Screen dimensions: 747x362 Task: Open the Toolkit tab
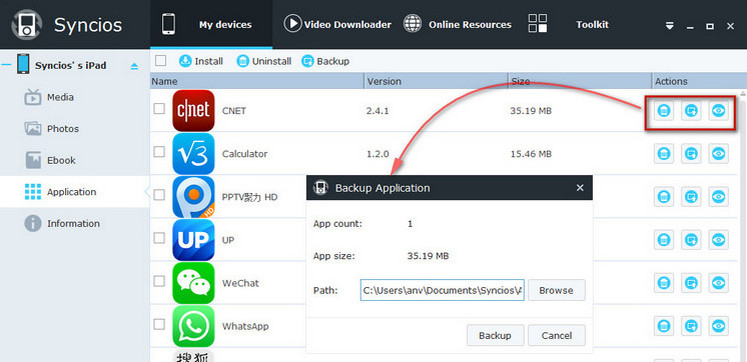pos(568,24)
